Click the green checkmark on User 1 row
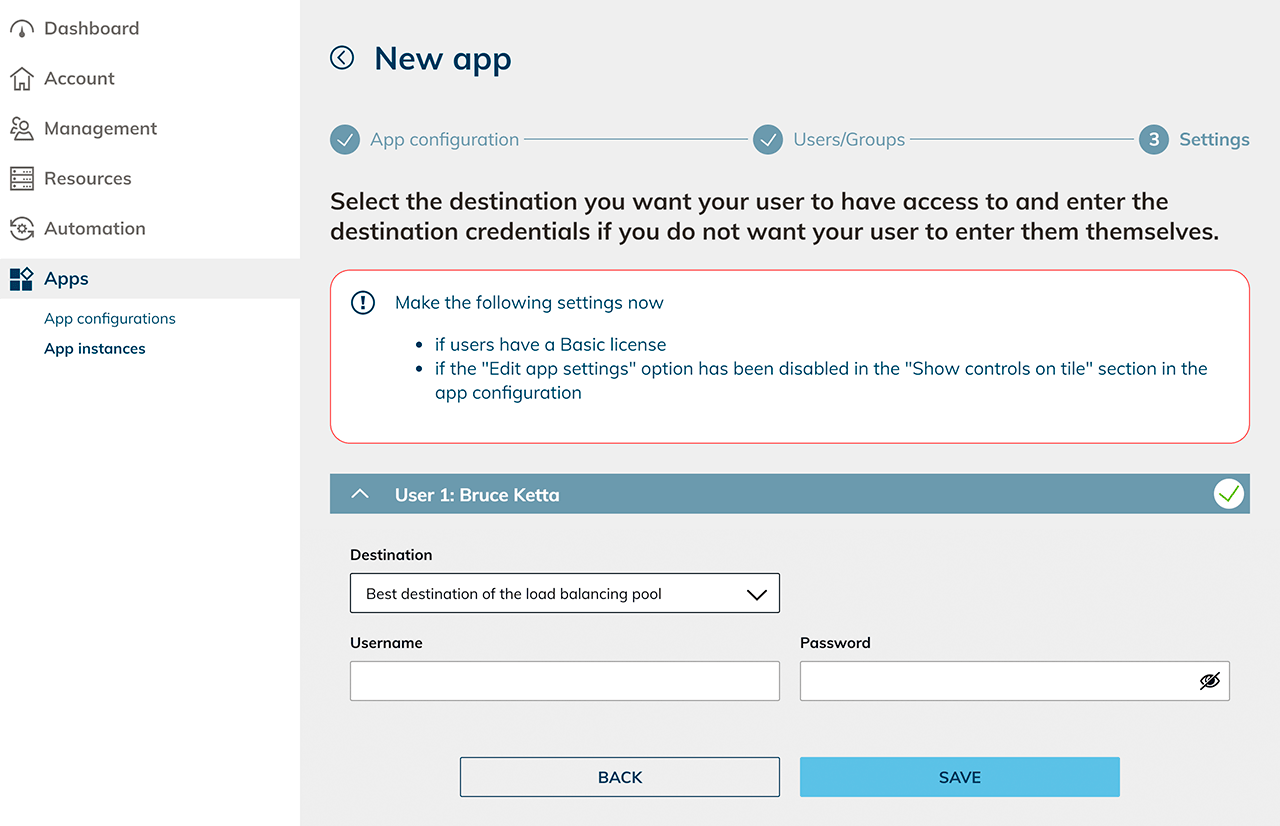This screenshot has width=1280, height=826. click(x=1228, y=494)
